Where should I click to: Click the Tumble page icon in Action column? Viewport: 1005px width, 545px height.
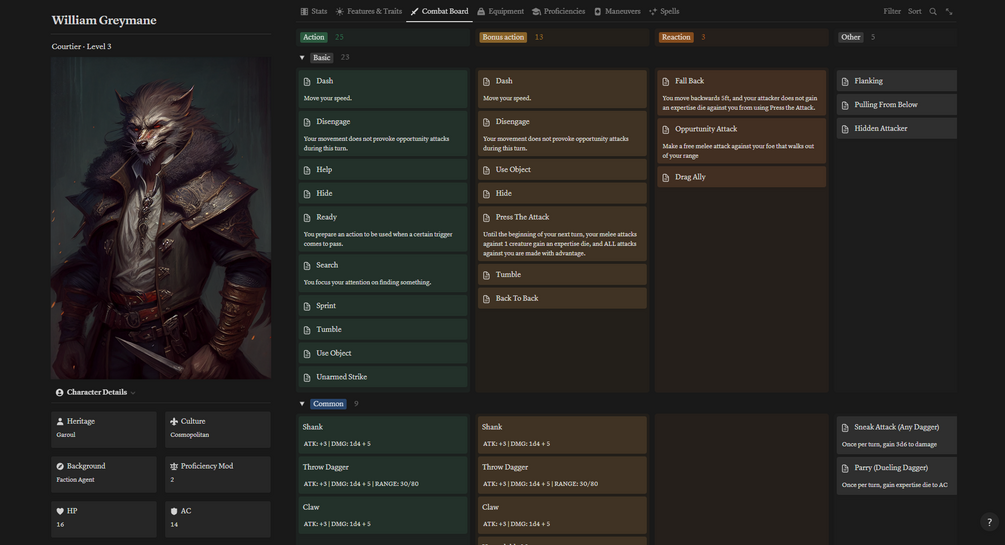pyautogui.click(x=307, y=330)
